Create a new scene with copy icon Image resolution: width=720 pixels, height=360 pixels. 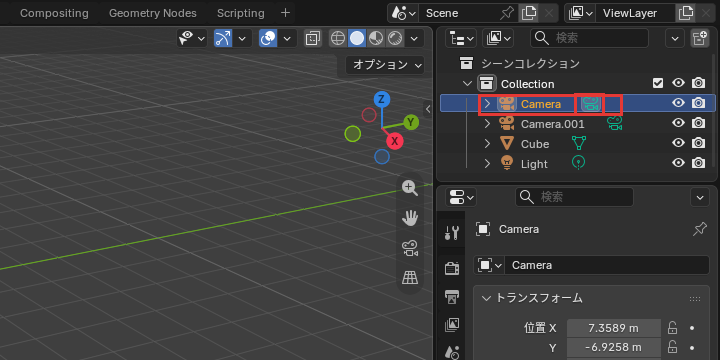tap(529, 13)
